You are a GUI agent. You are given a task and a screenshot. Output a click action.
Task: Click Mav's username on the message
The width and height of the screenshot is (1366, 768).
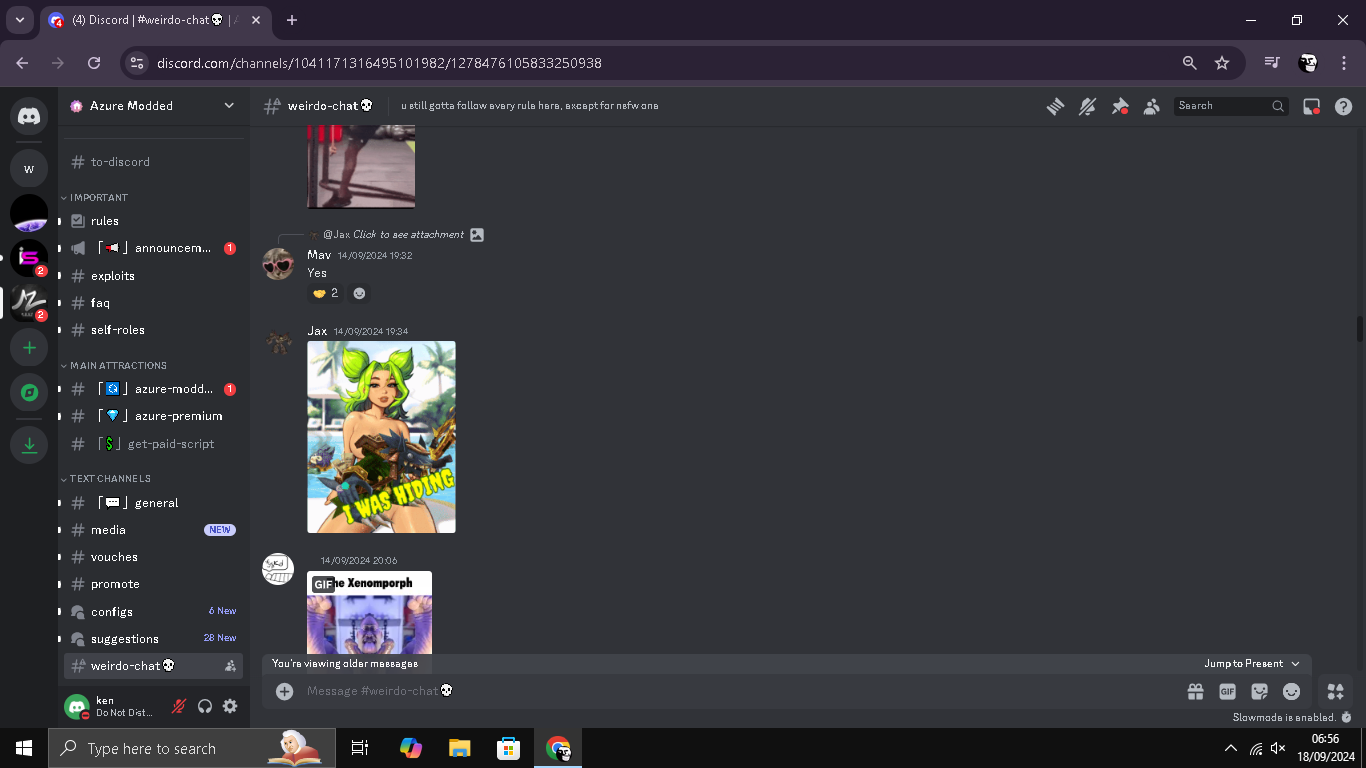tap(319, 255)
